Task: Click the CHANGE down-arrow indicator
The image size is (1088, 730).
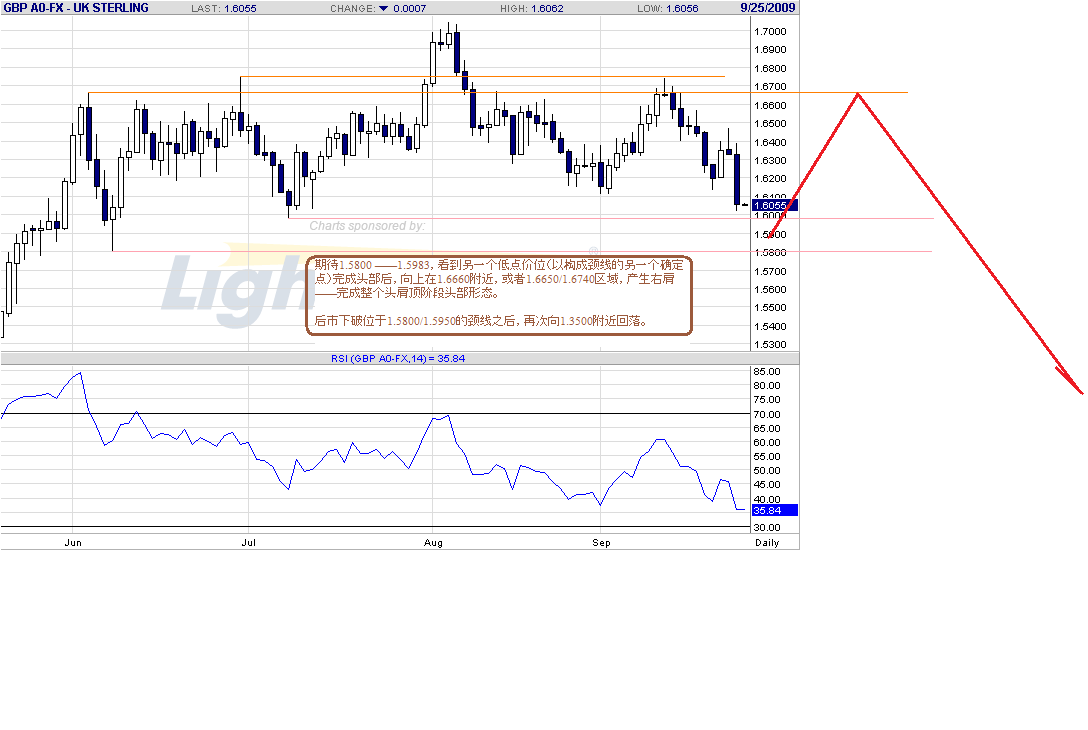Action: click(383, 8)
